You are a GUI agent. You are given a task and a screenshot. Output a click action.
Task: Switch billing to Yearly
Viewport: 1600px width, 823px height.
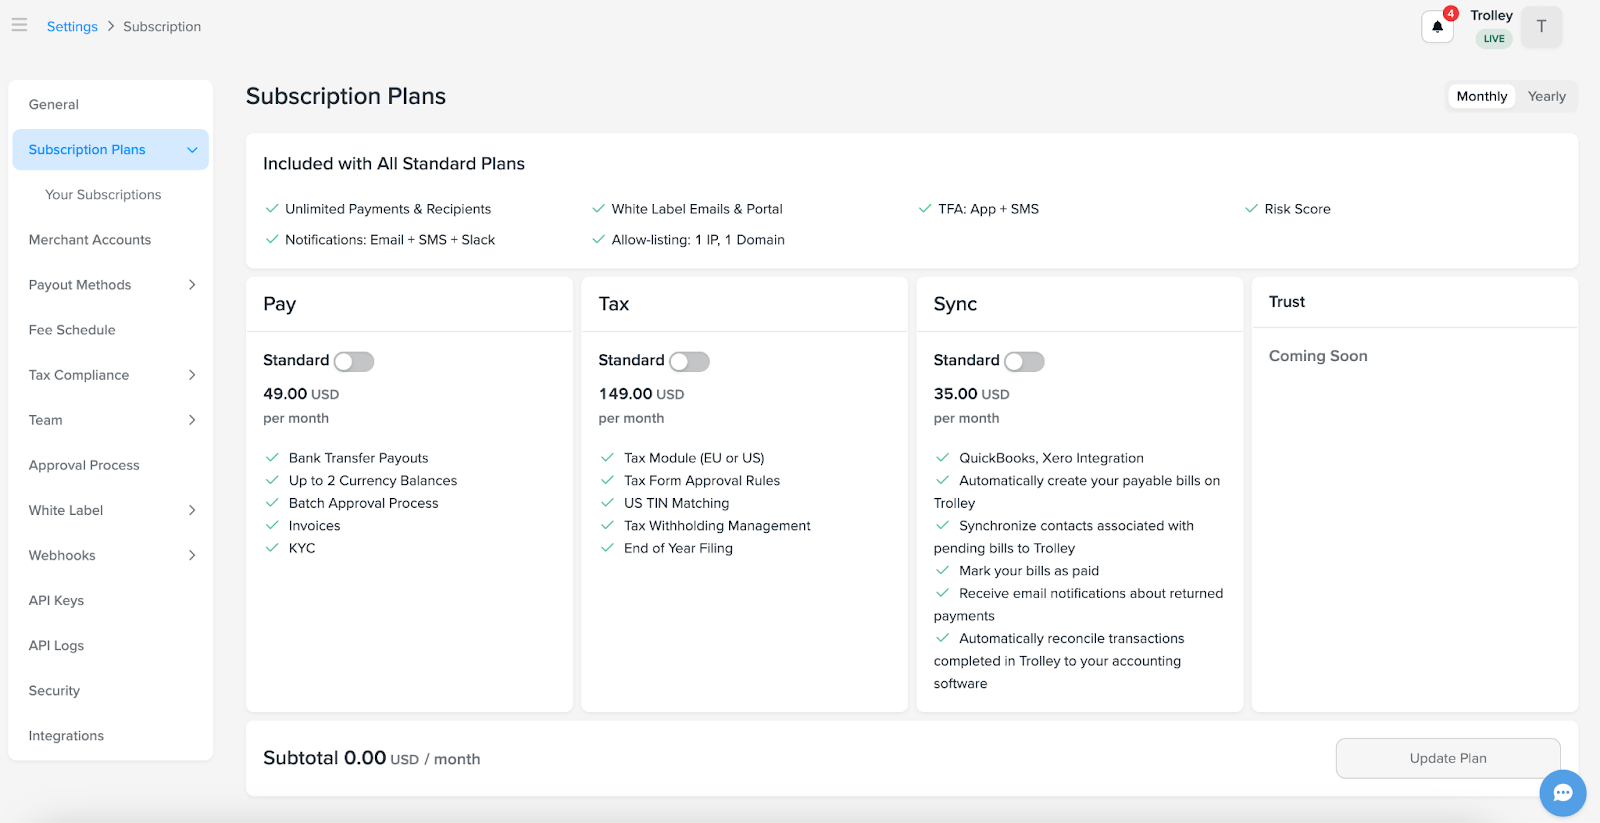coord(1546,96)
